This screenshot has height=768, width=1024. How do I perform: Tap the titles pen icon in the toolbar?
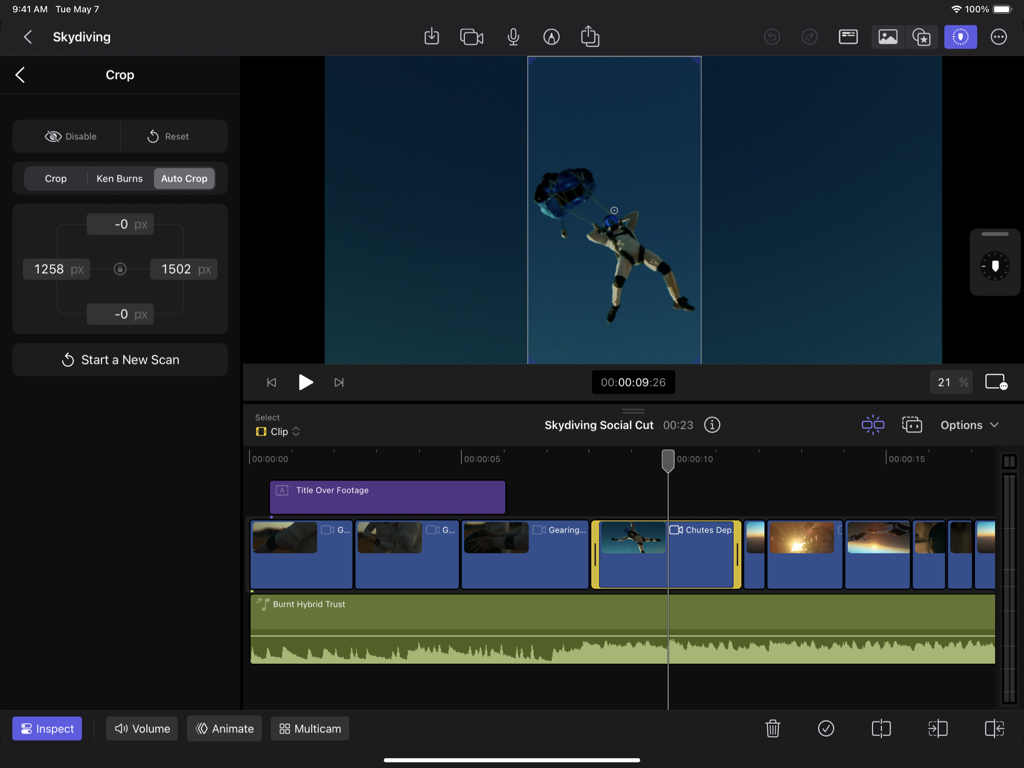pos(551,37)
